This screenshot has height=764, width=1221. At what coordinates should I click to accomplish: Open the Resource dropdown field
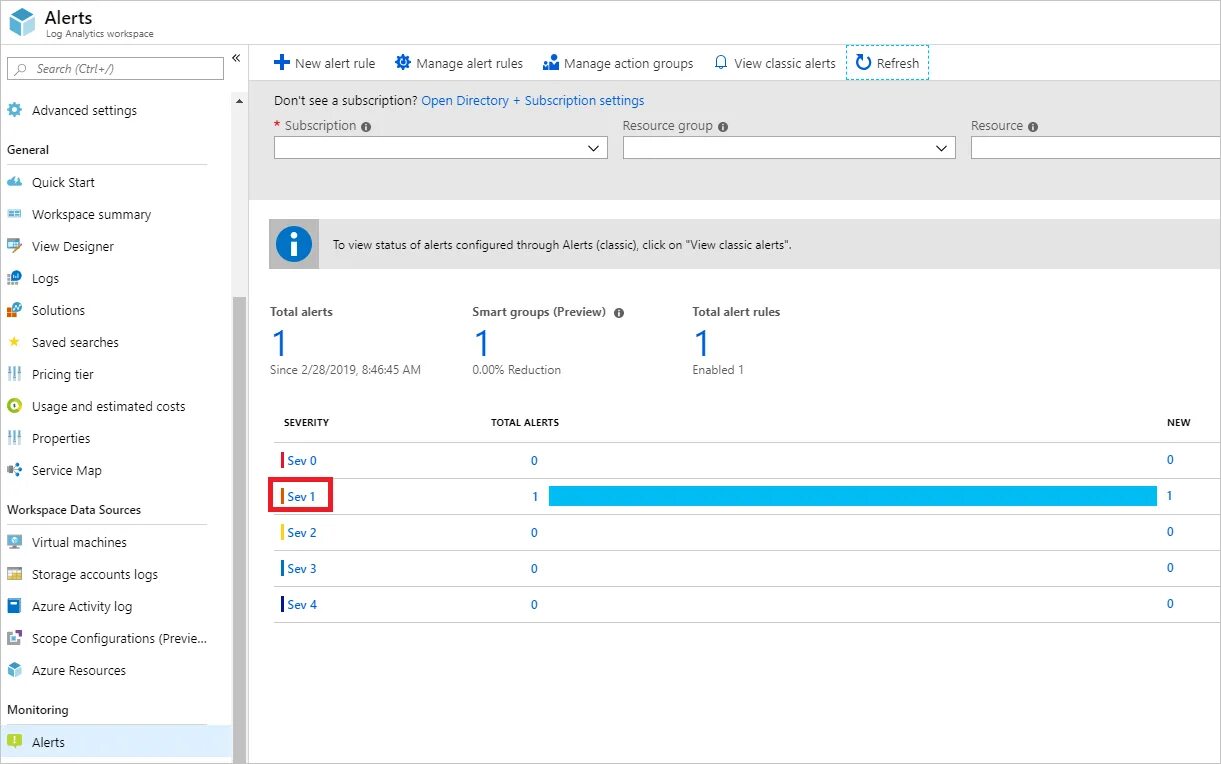1095,148
